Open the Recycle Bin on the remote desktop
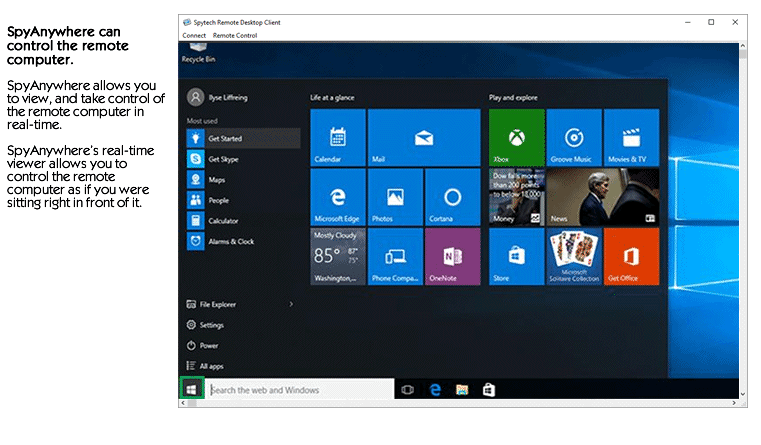 tap(198, 53)
